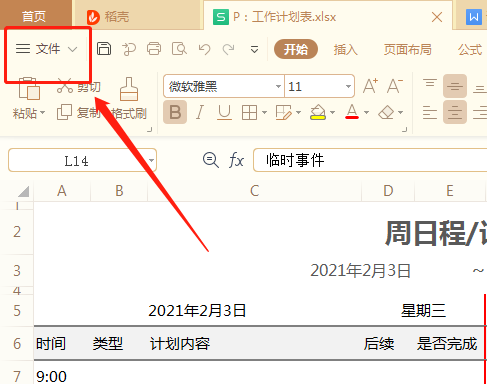The height and width of the screenshot is (384, 487).
Task: Open the font size 11 dropdown
Action: click(348, 86)
